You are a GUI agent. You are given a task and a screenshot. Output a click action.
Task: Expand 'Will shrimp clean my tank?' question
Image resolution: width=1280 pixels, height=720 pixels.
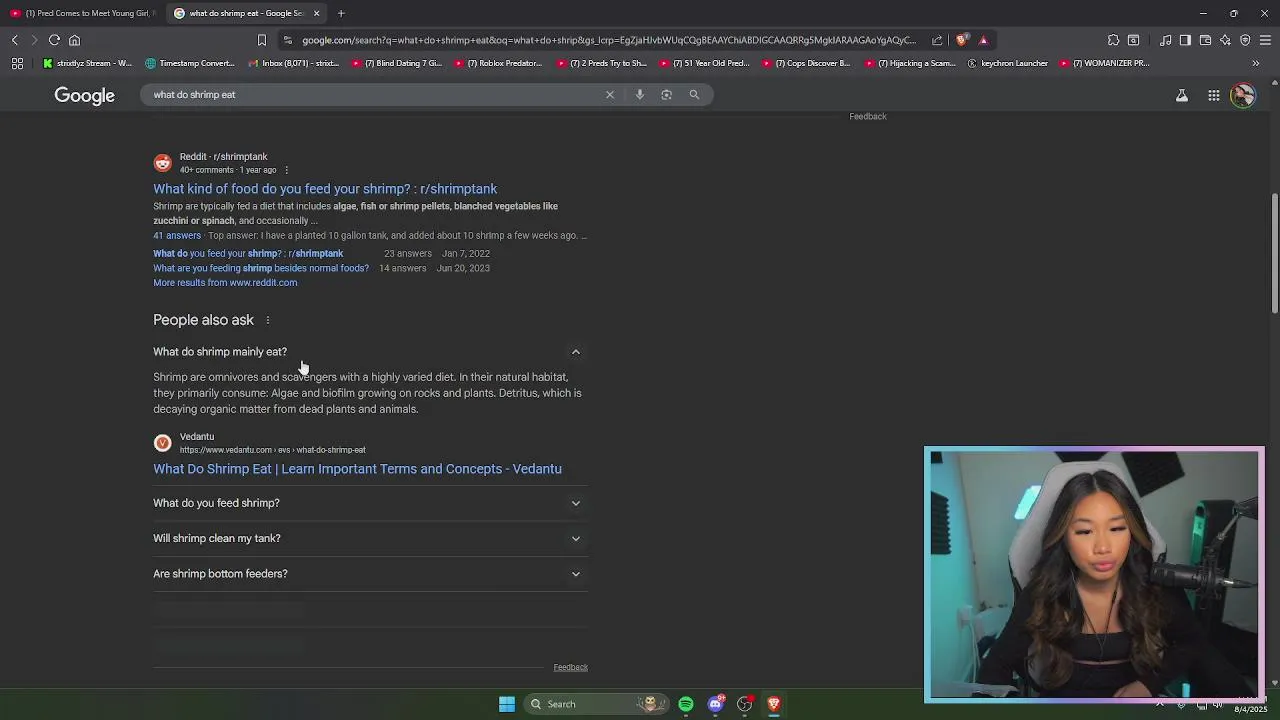(370, 538)
